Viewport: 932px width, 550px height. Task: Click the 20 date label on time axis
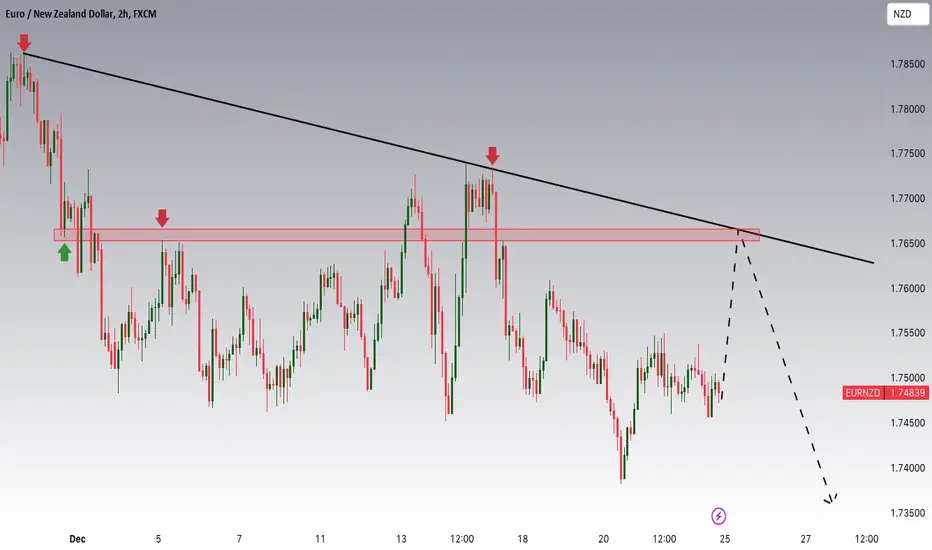click(603, 539)
